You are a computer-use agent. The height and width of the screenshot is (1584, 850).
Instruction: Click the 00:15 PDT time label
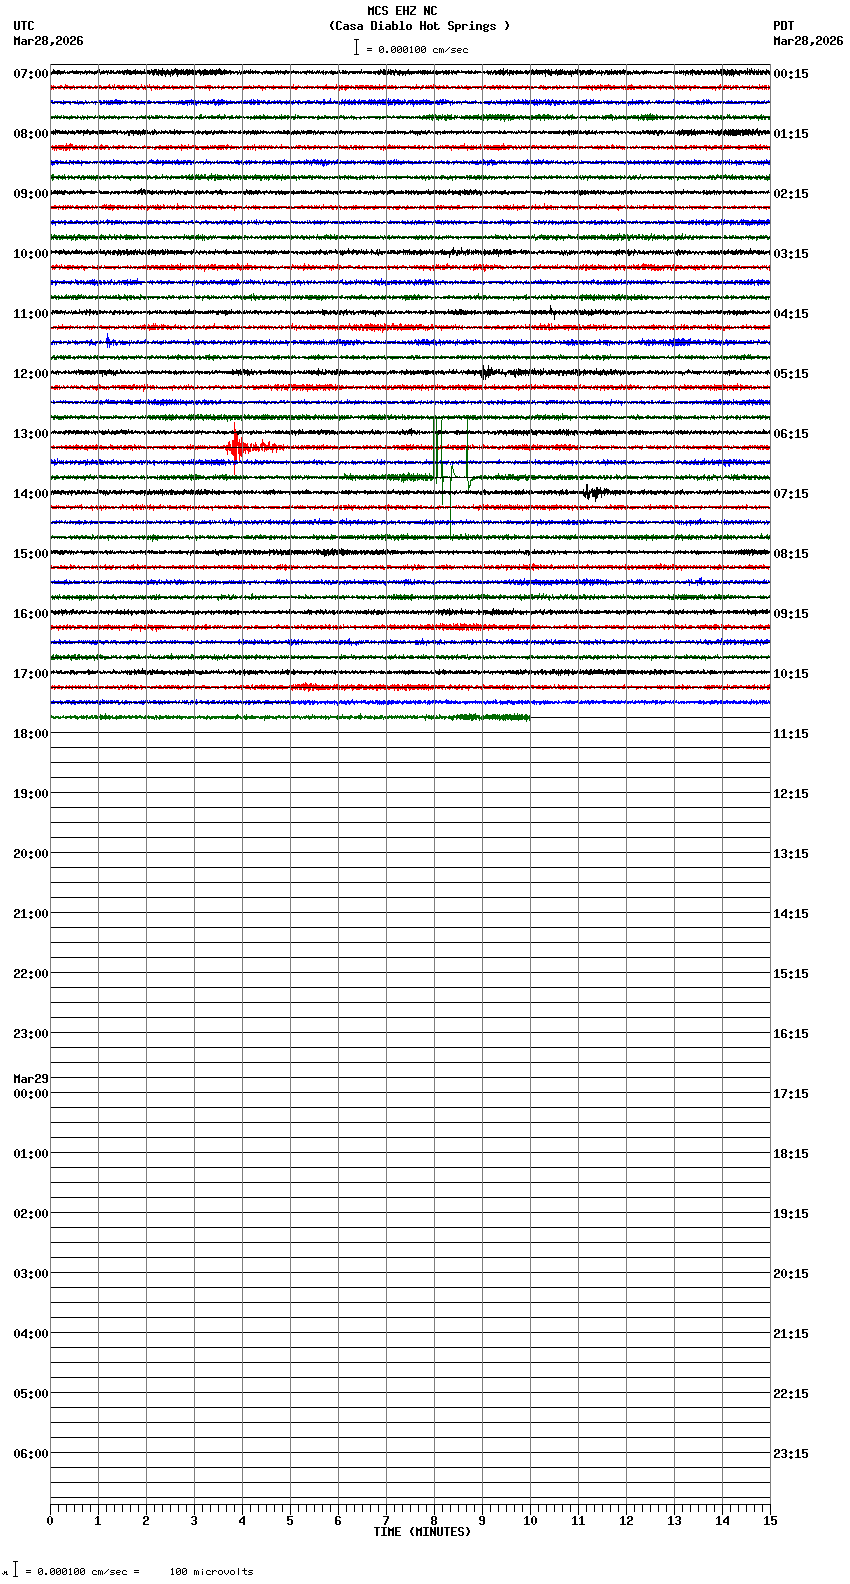[791, 74]
